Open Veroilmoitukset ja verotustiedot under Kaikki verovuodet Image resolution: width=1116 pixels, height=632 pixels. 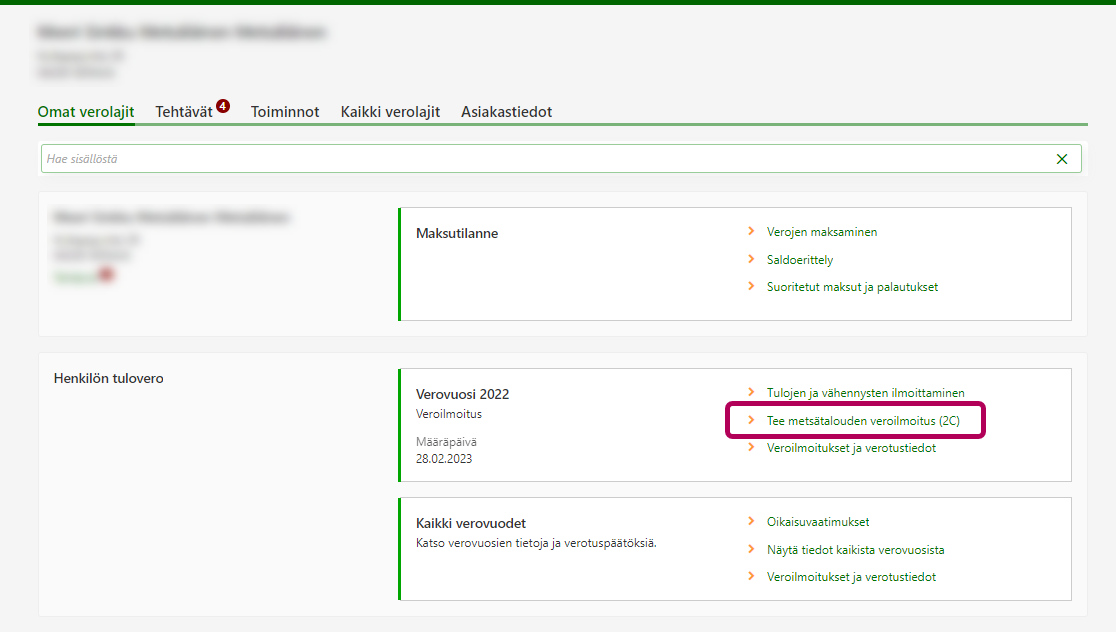[851, 577]
